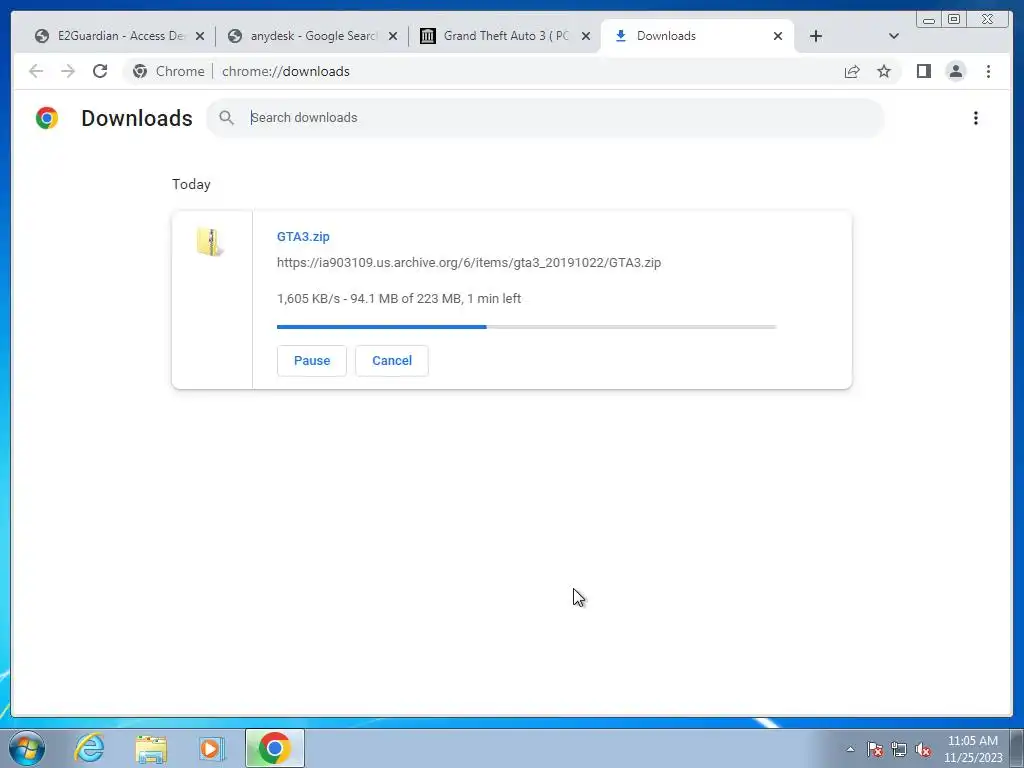This screenshot has height=768, width=1024.
Task: Open the network tray icon
Action: 899,749
